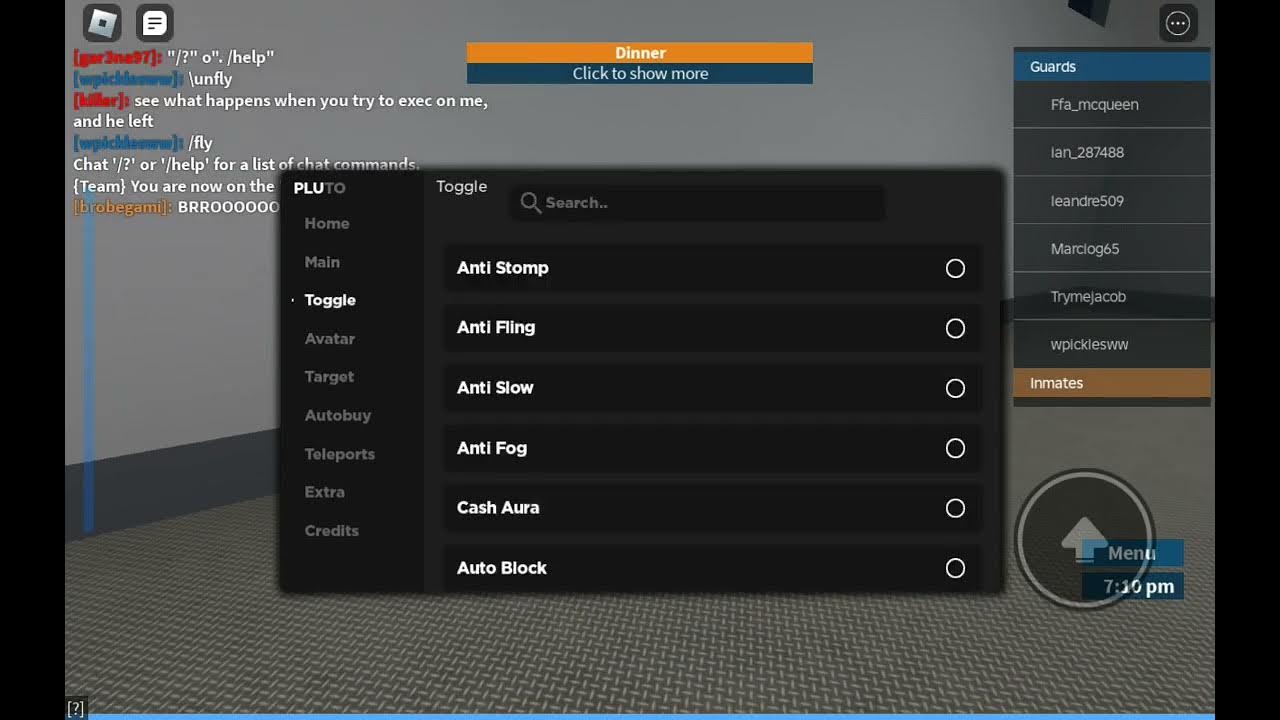Click the PLUTO title label

[x=319, y=188]
